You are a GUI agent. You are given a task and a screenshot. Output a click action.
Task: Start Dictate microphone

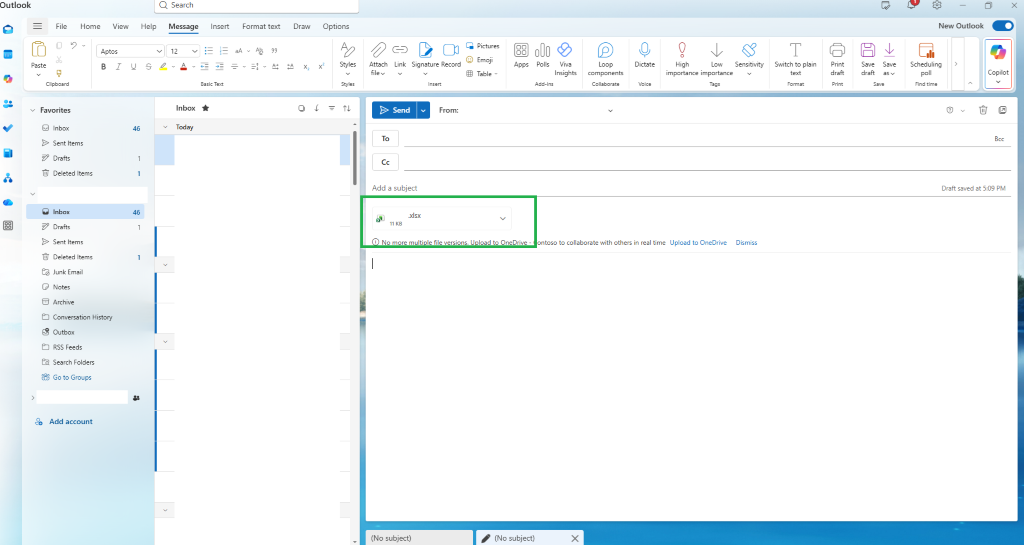645,55
